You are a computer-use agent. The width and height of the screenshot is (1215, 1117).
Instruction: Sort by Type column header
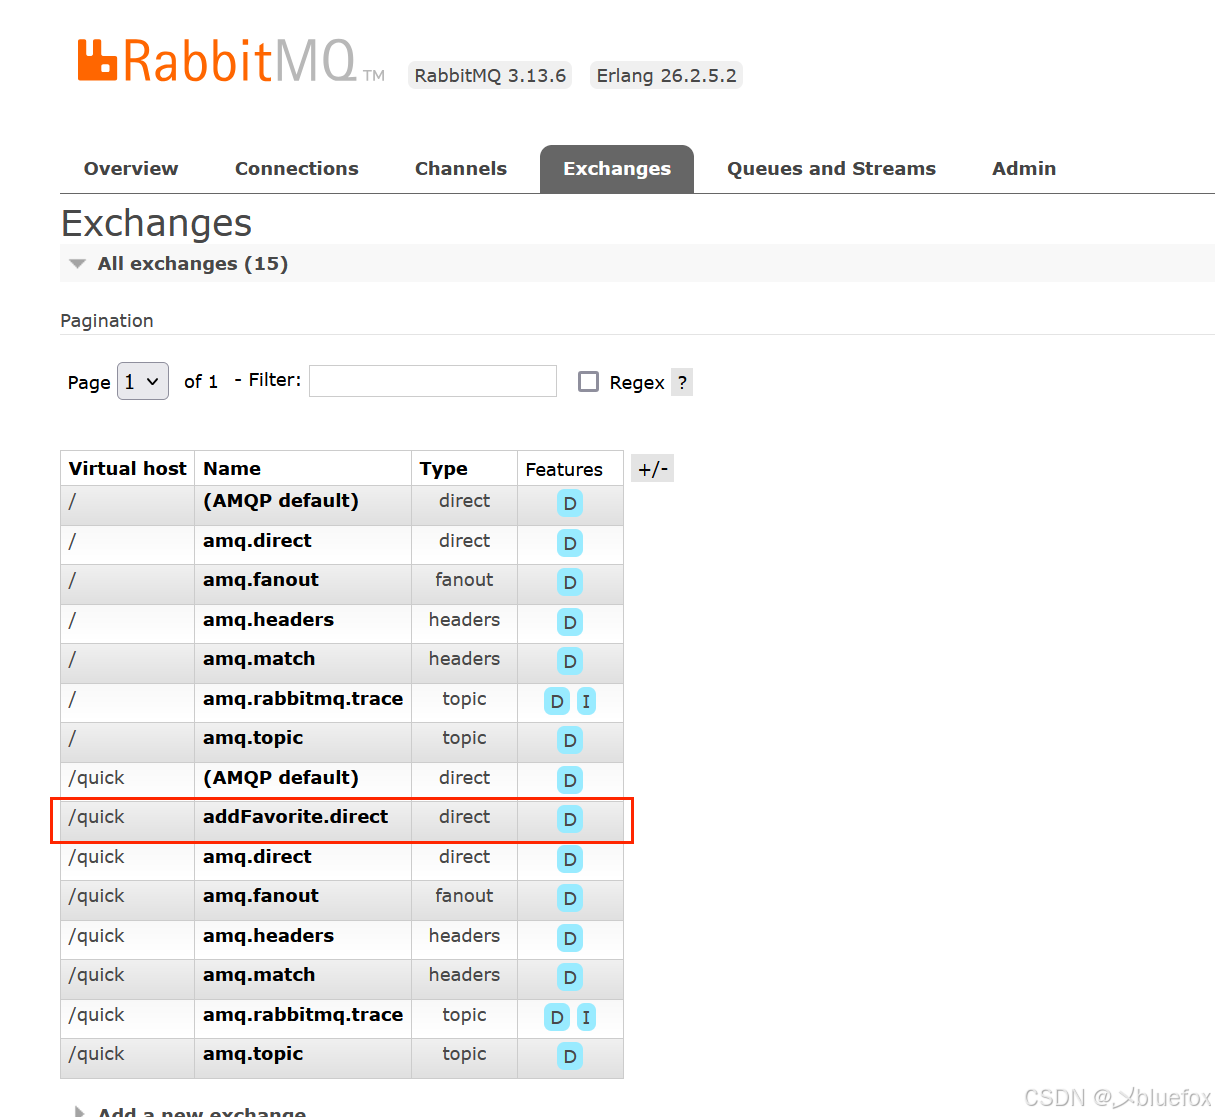444,469
